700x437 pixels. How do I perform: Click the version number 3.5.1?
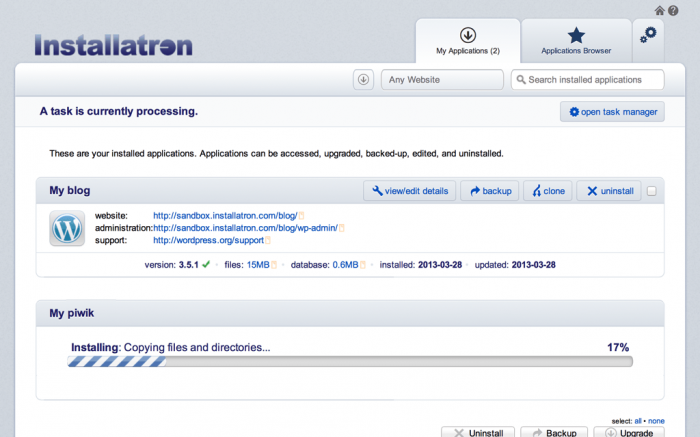pyautogui.click(x=189, y=265)
